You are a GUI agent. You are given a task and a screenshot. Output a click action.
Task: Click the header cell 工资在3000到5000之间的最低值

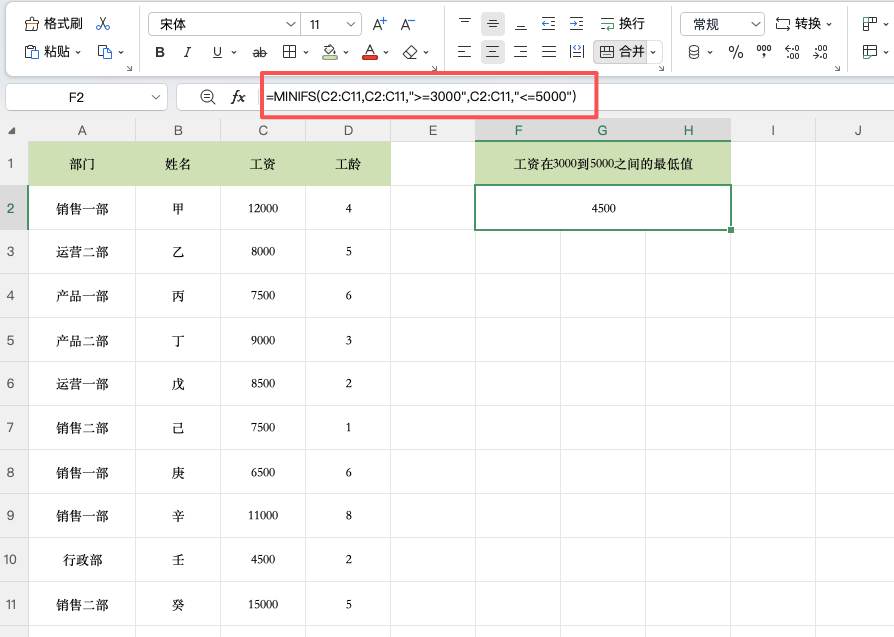click(603, 164)
